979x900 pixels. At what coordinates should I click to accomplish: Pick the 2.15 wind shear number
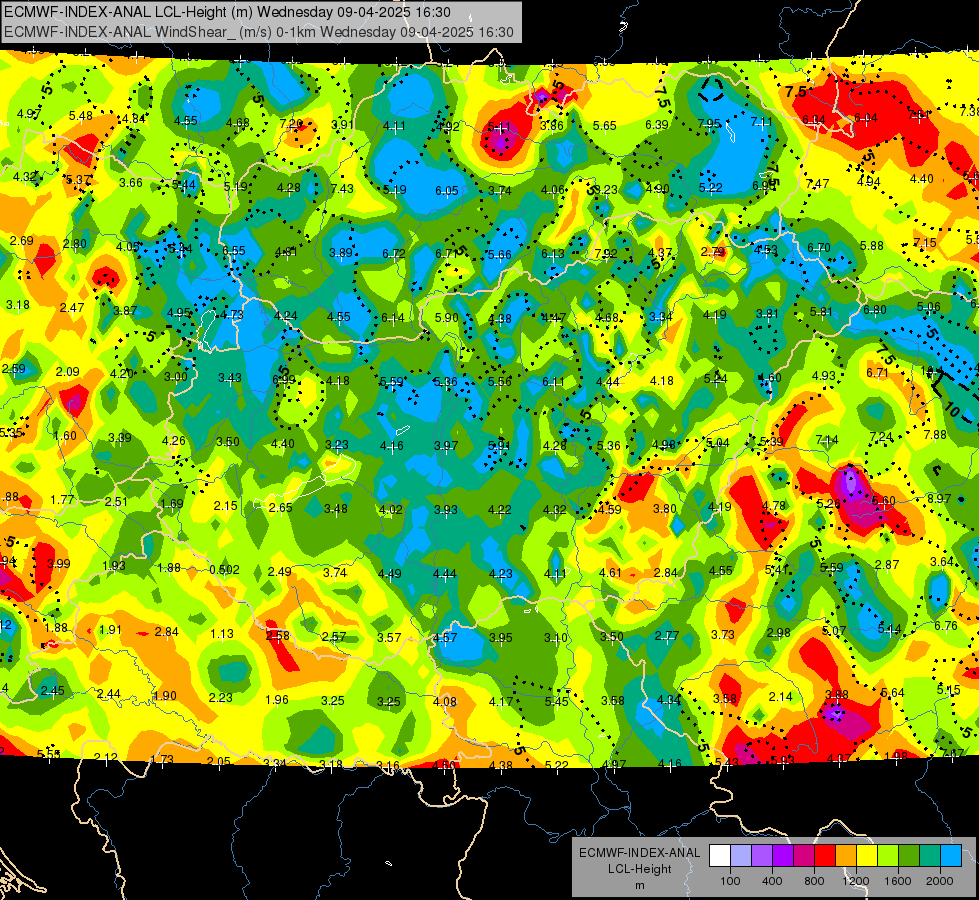(x=225, y=505)
